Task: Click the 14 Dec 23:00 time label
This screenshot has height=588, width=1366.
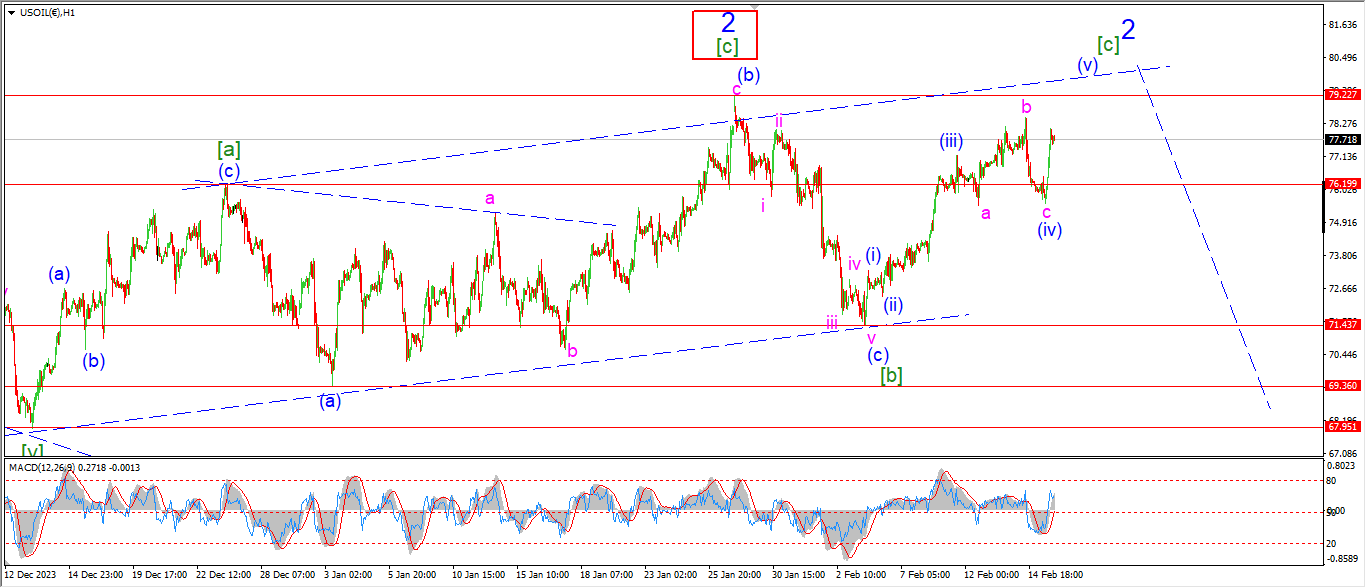Action: coord(96,575)
